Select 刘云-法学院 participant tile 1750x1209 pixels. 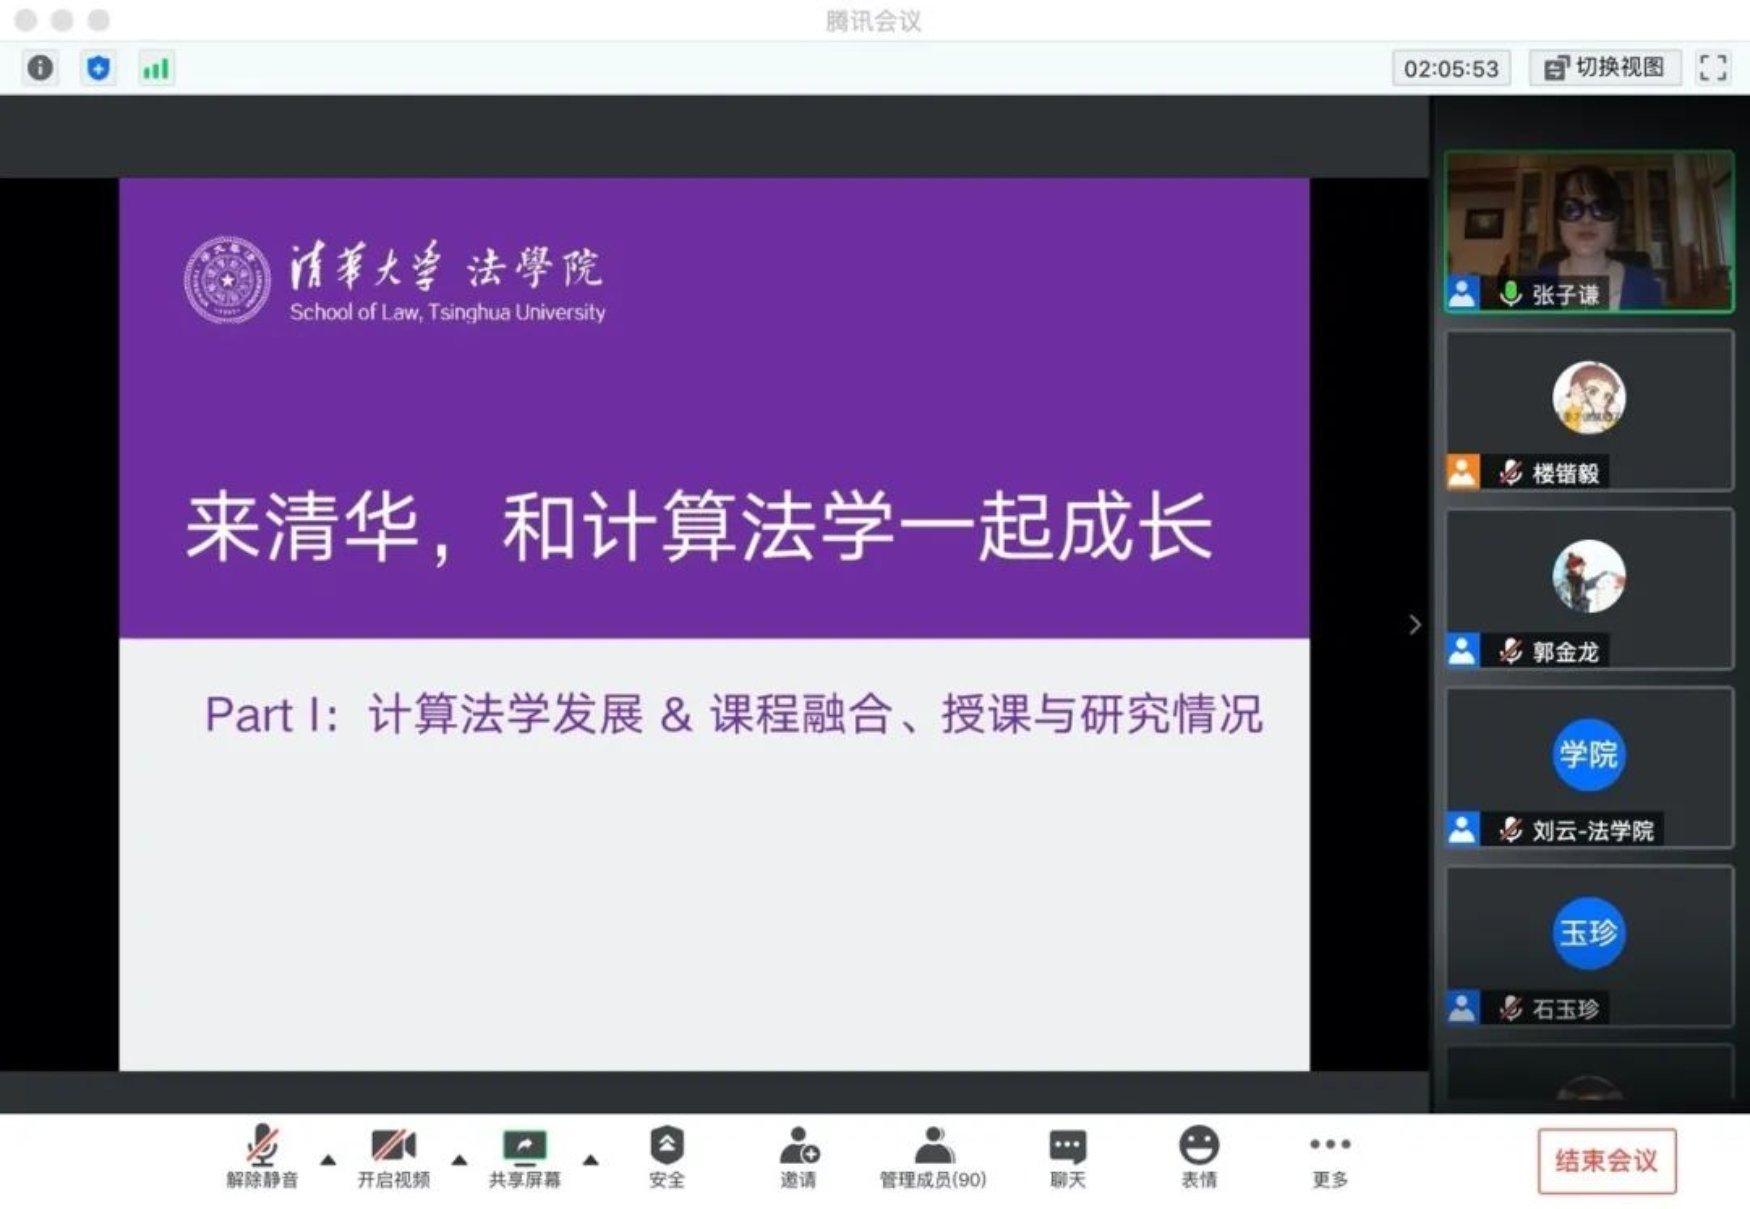tap(1589, 767)
